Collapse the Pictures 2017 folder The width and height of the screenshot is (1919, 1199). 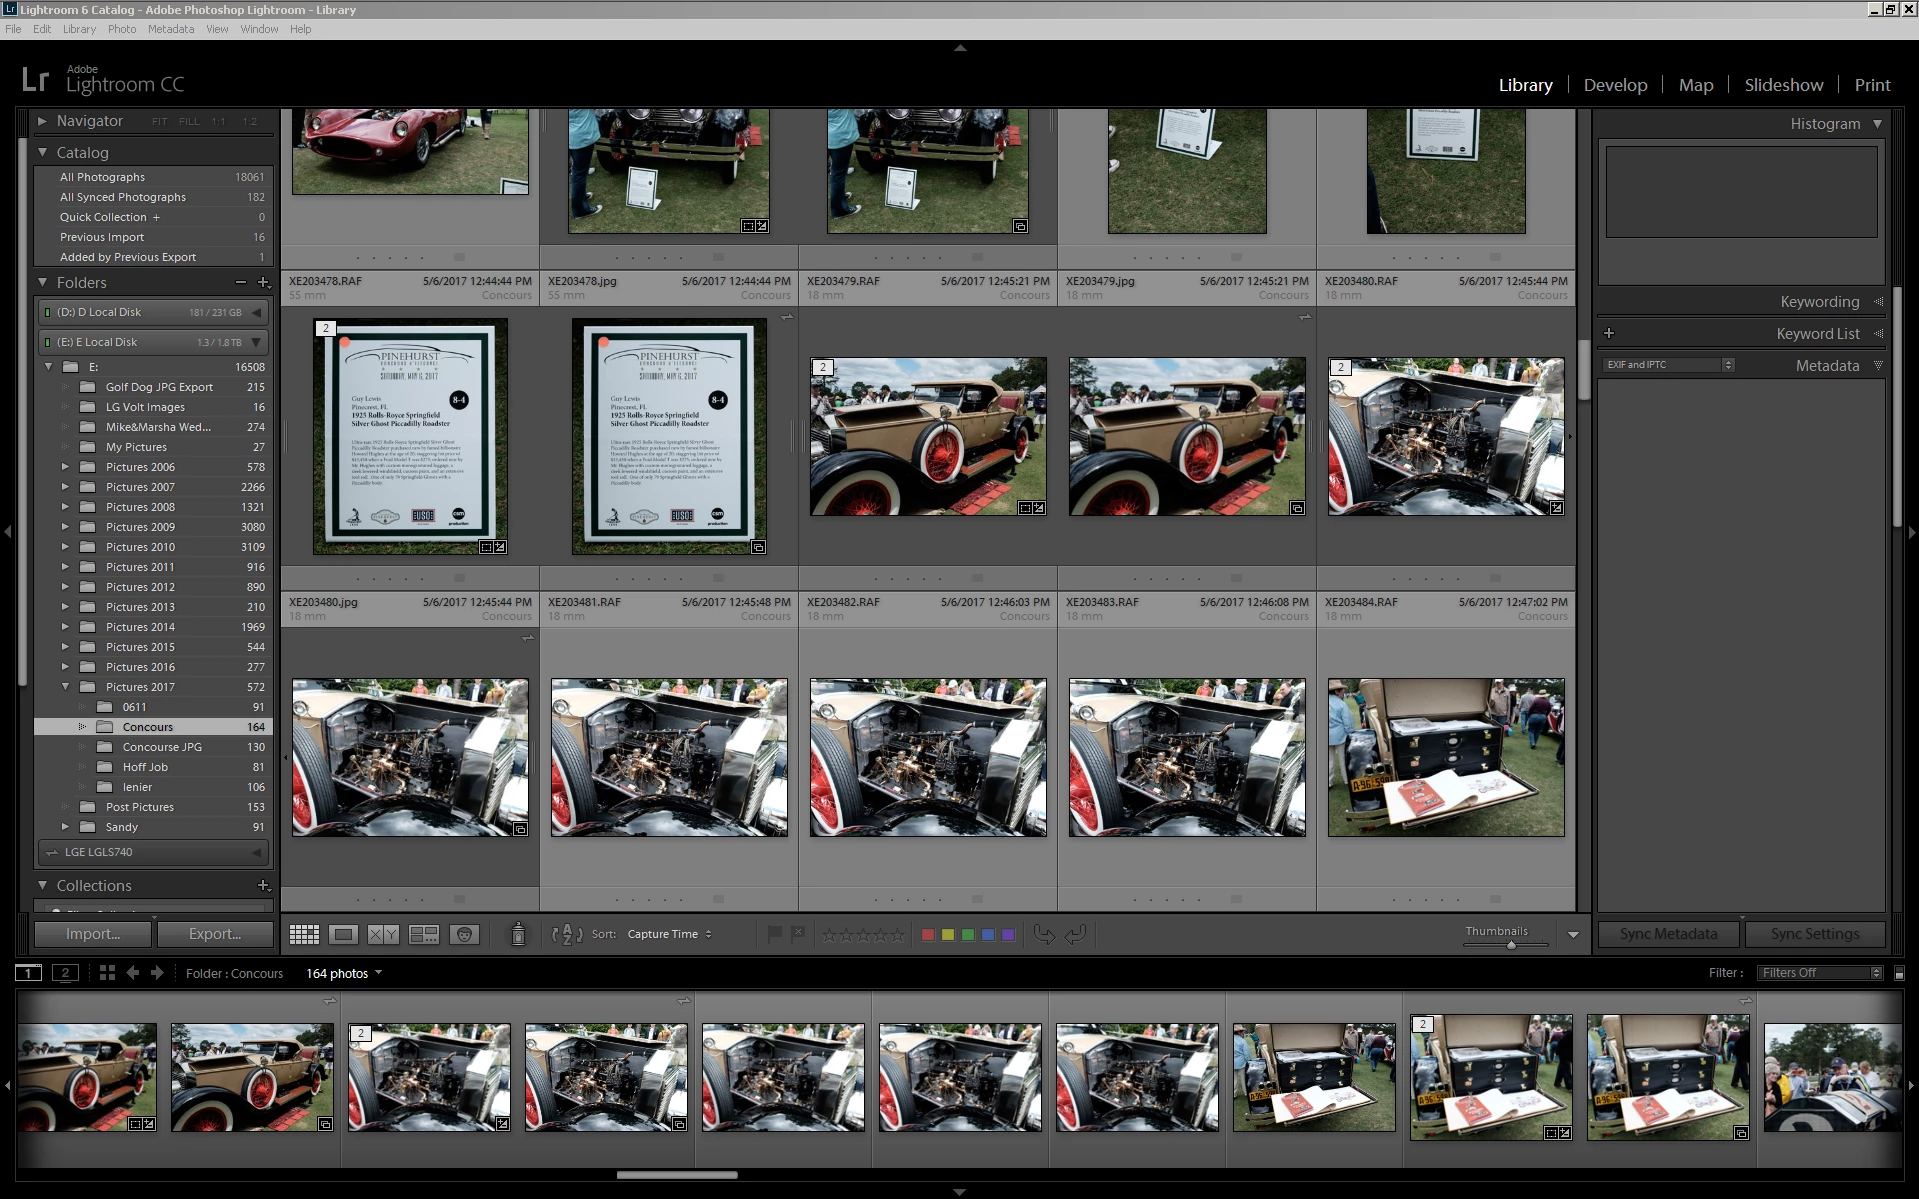pos(66,687)
